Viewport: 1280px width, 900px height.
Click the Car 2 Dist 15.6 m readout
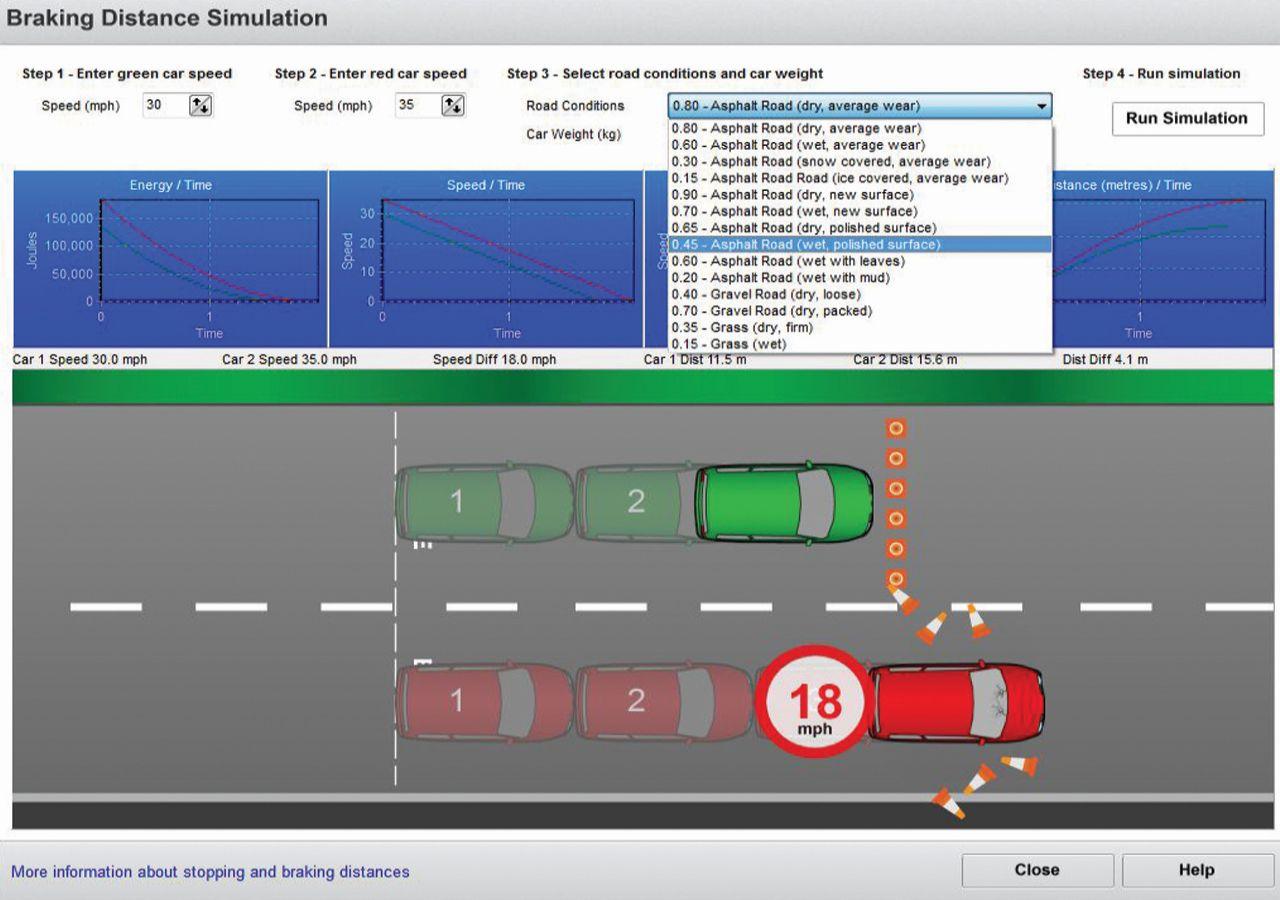click(905, 360)
